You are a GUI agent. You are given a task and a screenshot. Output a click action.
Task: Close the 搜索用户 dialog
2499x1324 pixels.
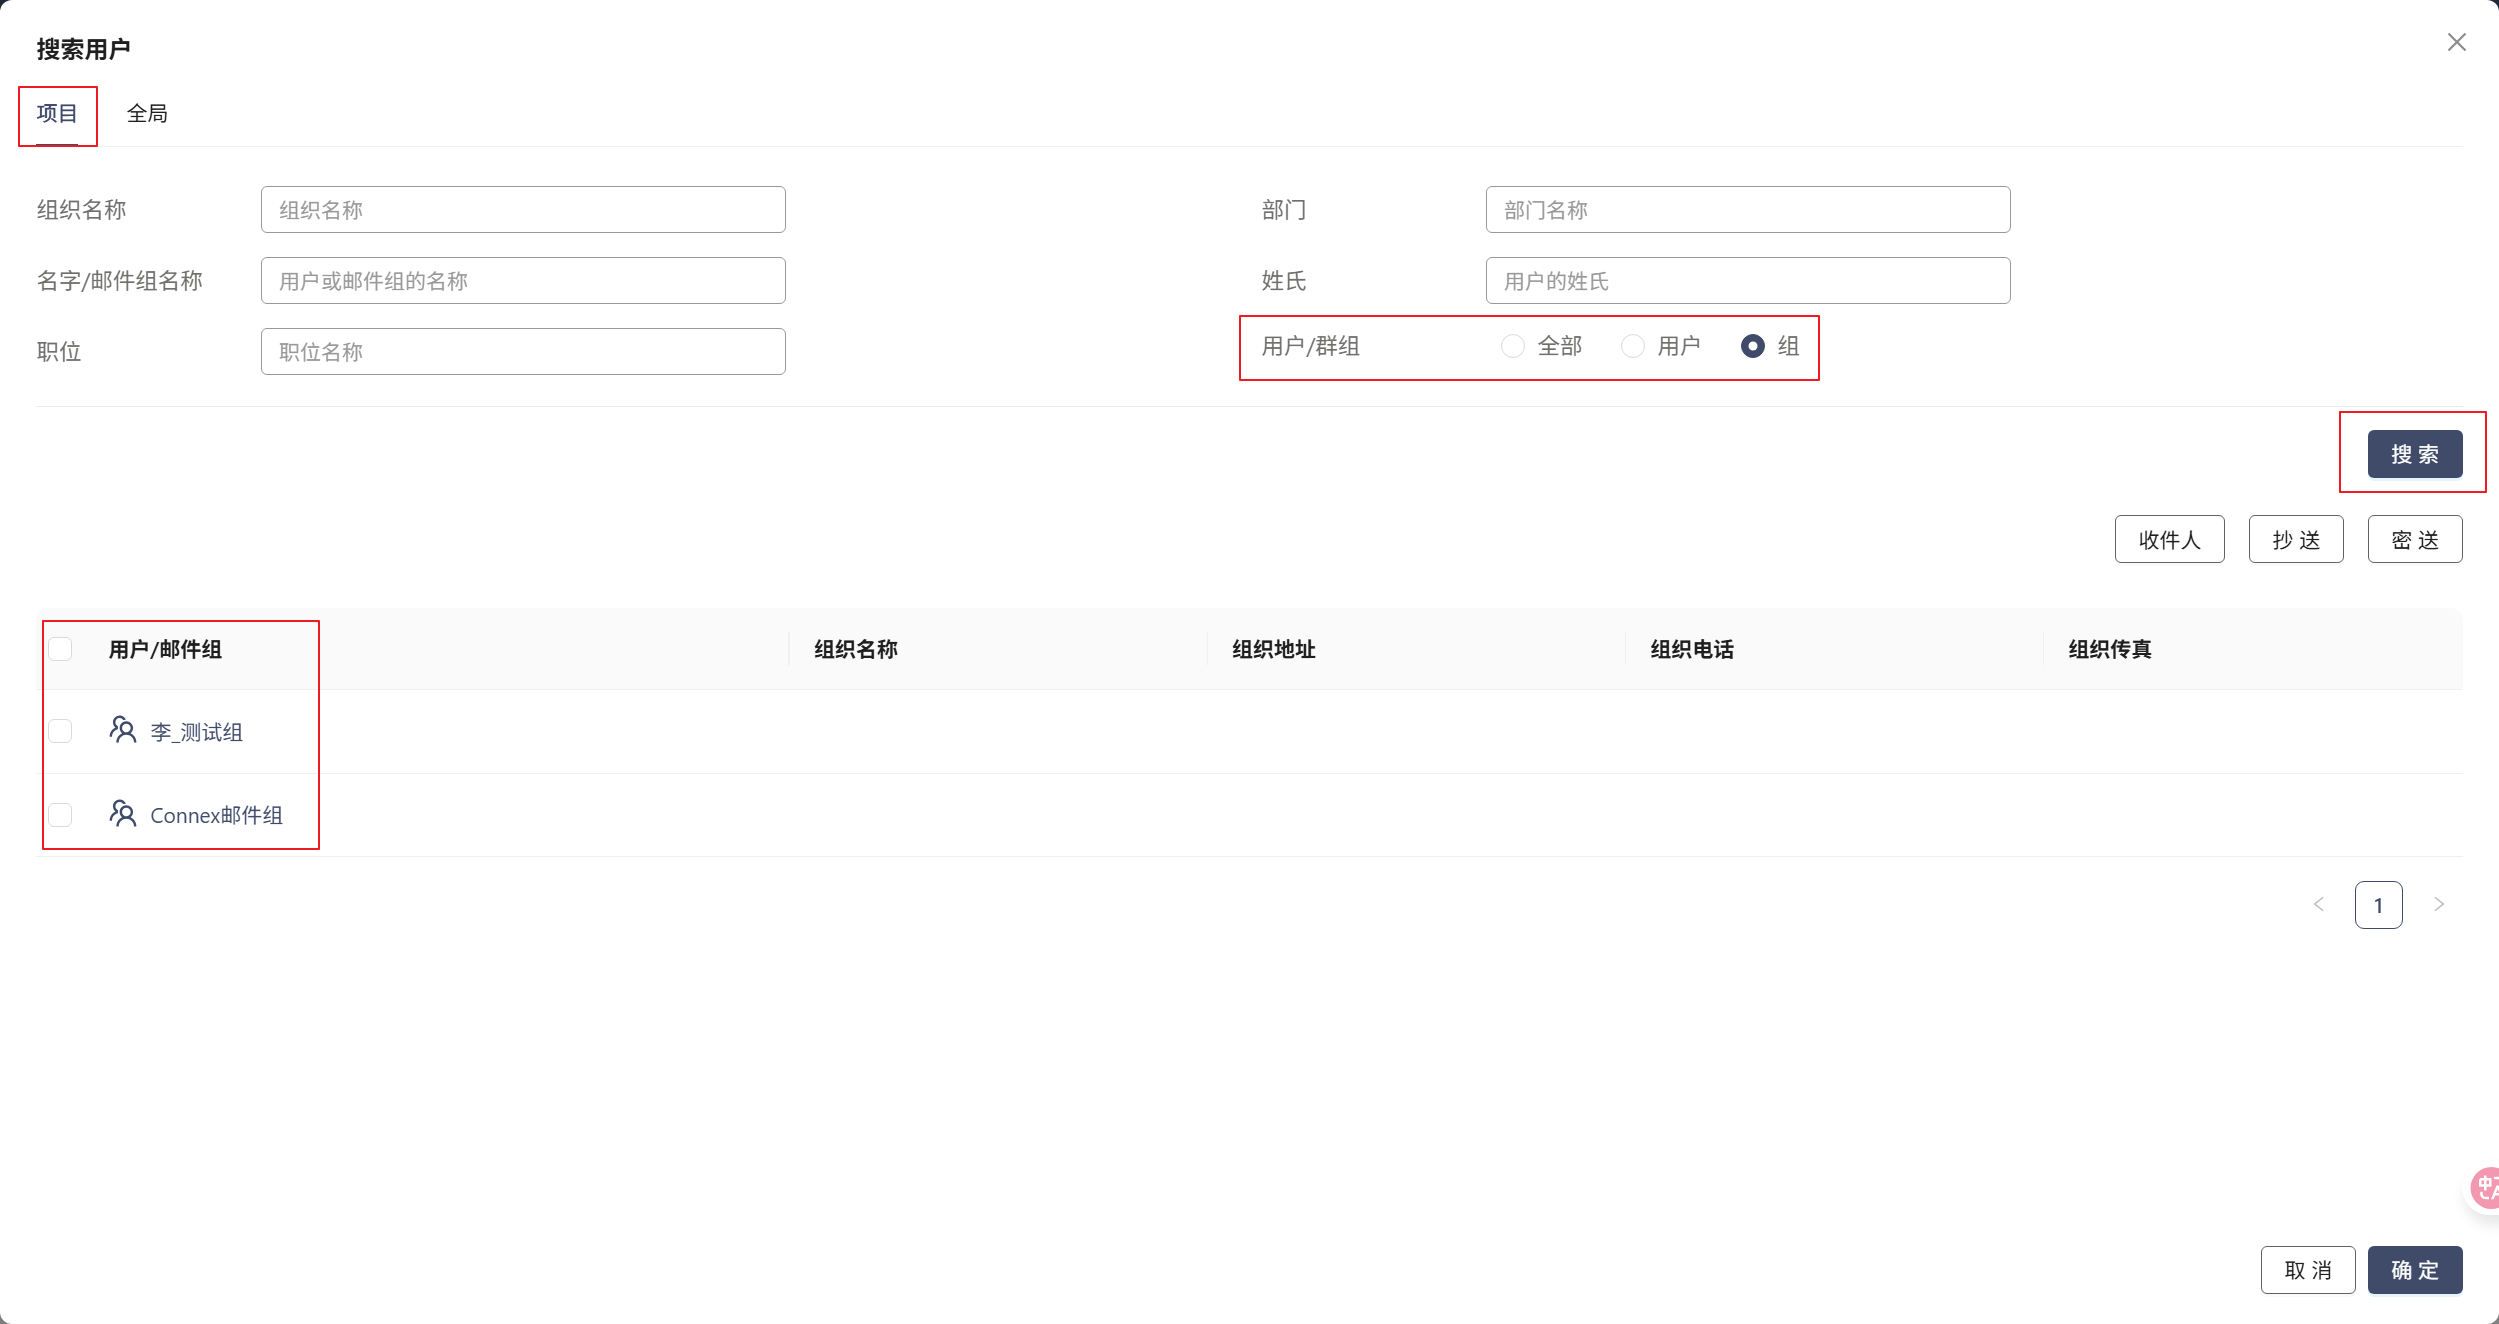point(2456,42)
